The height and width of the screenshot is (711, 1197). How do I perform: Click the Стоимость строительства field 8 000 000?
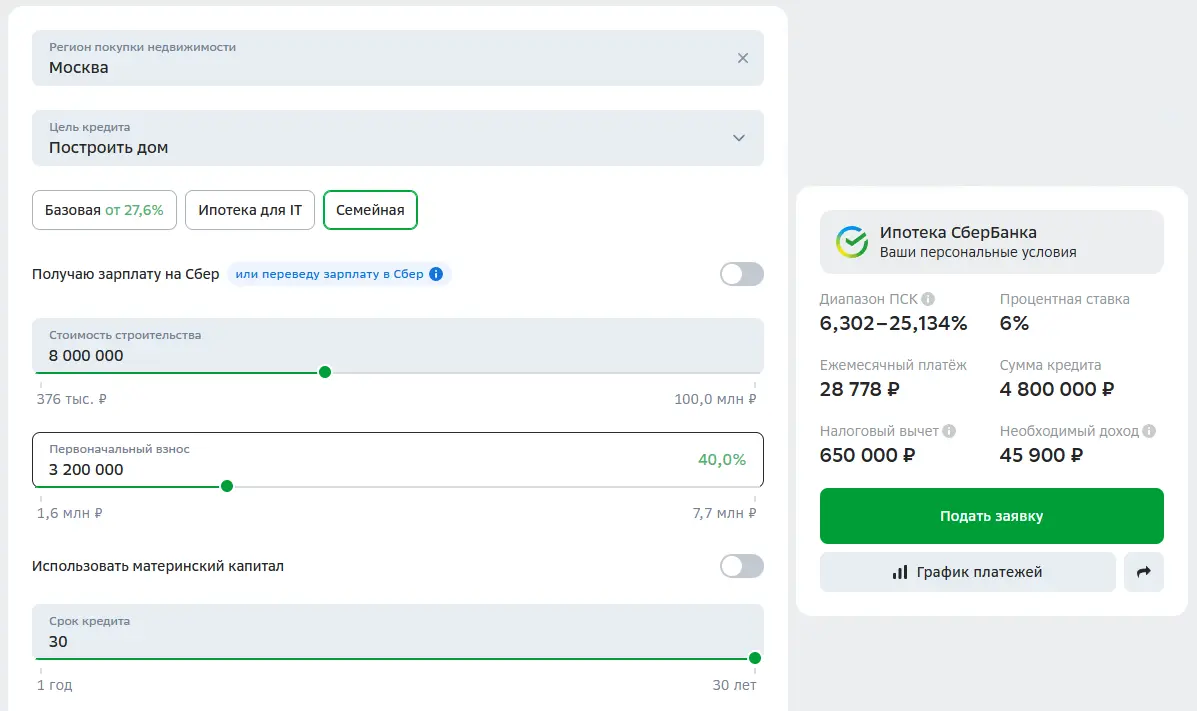click(398, 346)
